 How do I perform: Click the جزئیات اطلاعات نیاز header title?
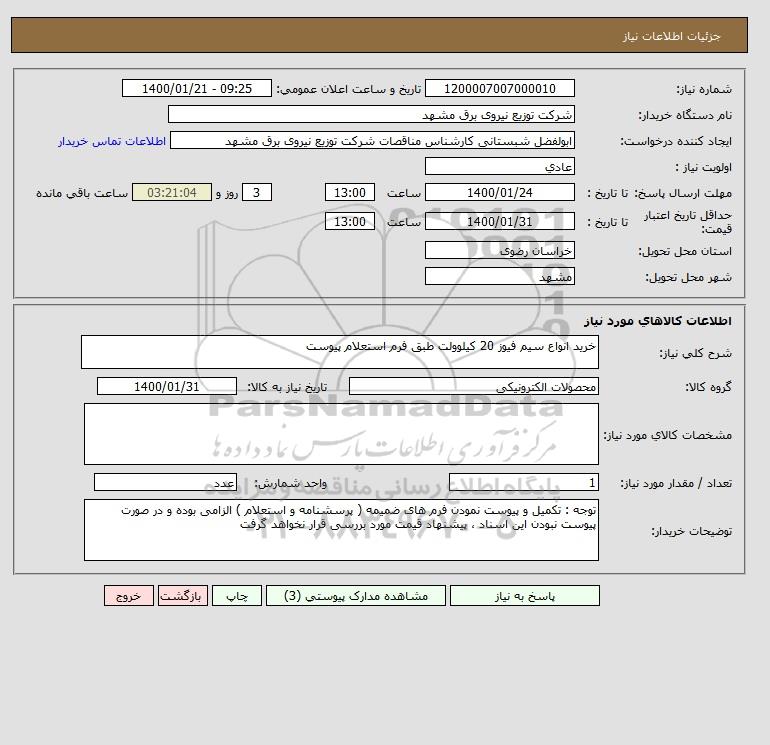pyautogui.click(x=671, y=36)
